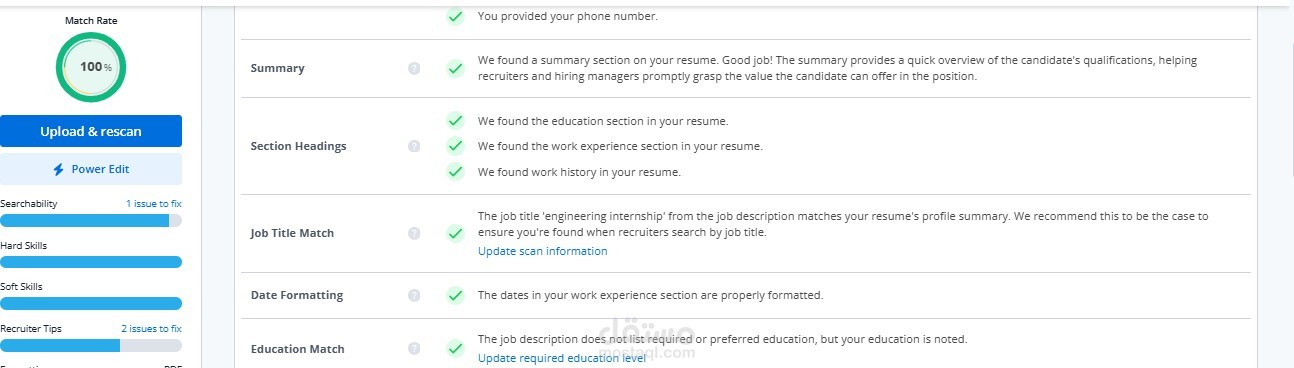This screenshot has height=368, width=1294.
Task: Click green checkmark beside education section found
Action: click(x=455, y=121)
